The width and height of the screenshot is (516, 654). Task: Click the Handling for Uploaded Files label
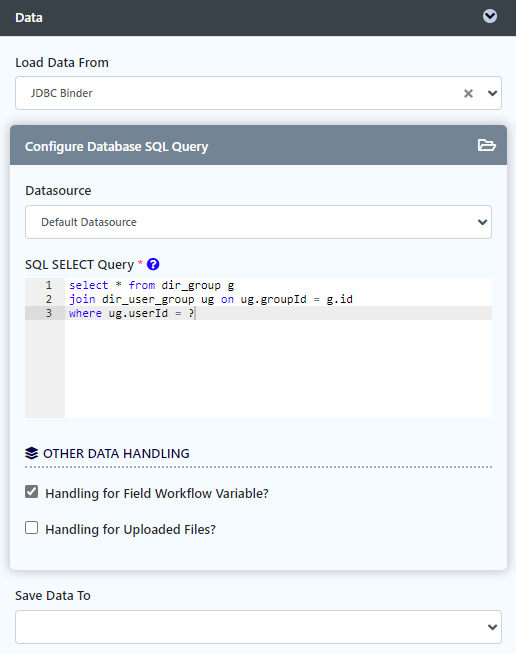click(131, 529)
